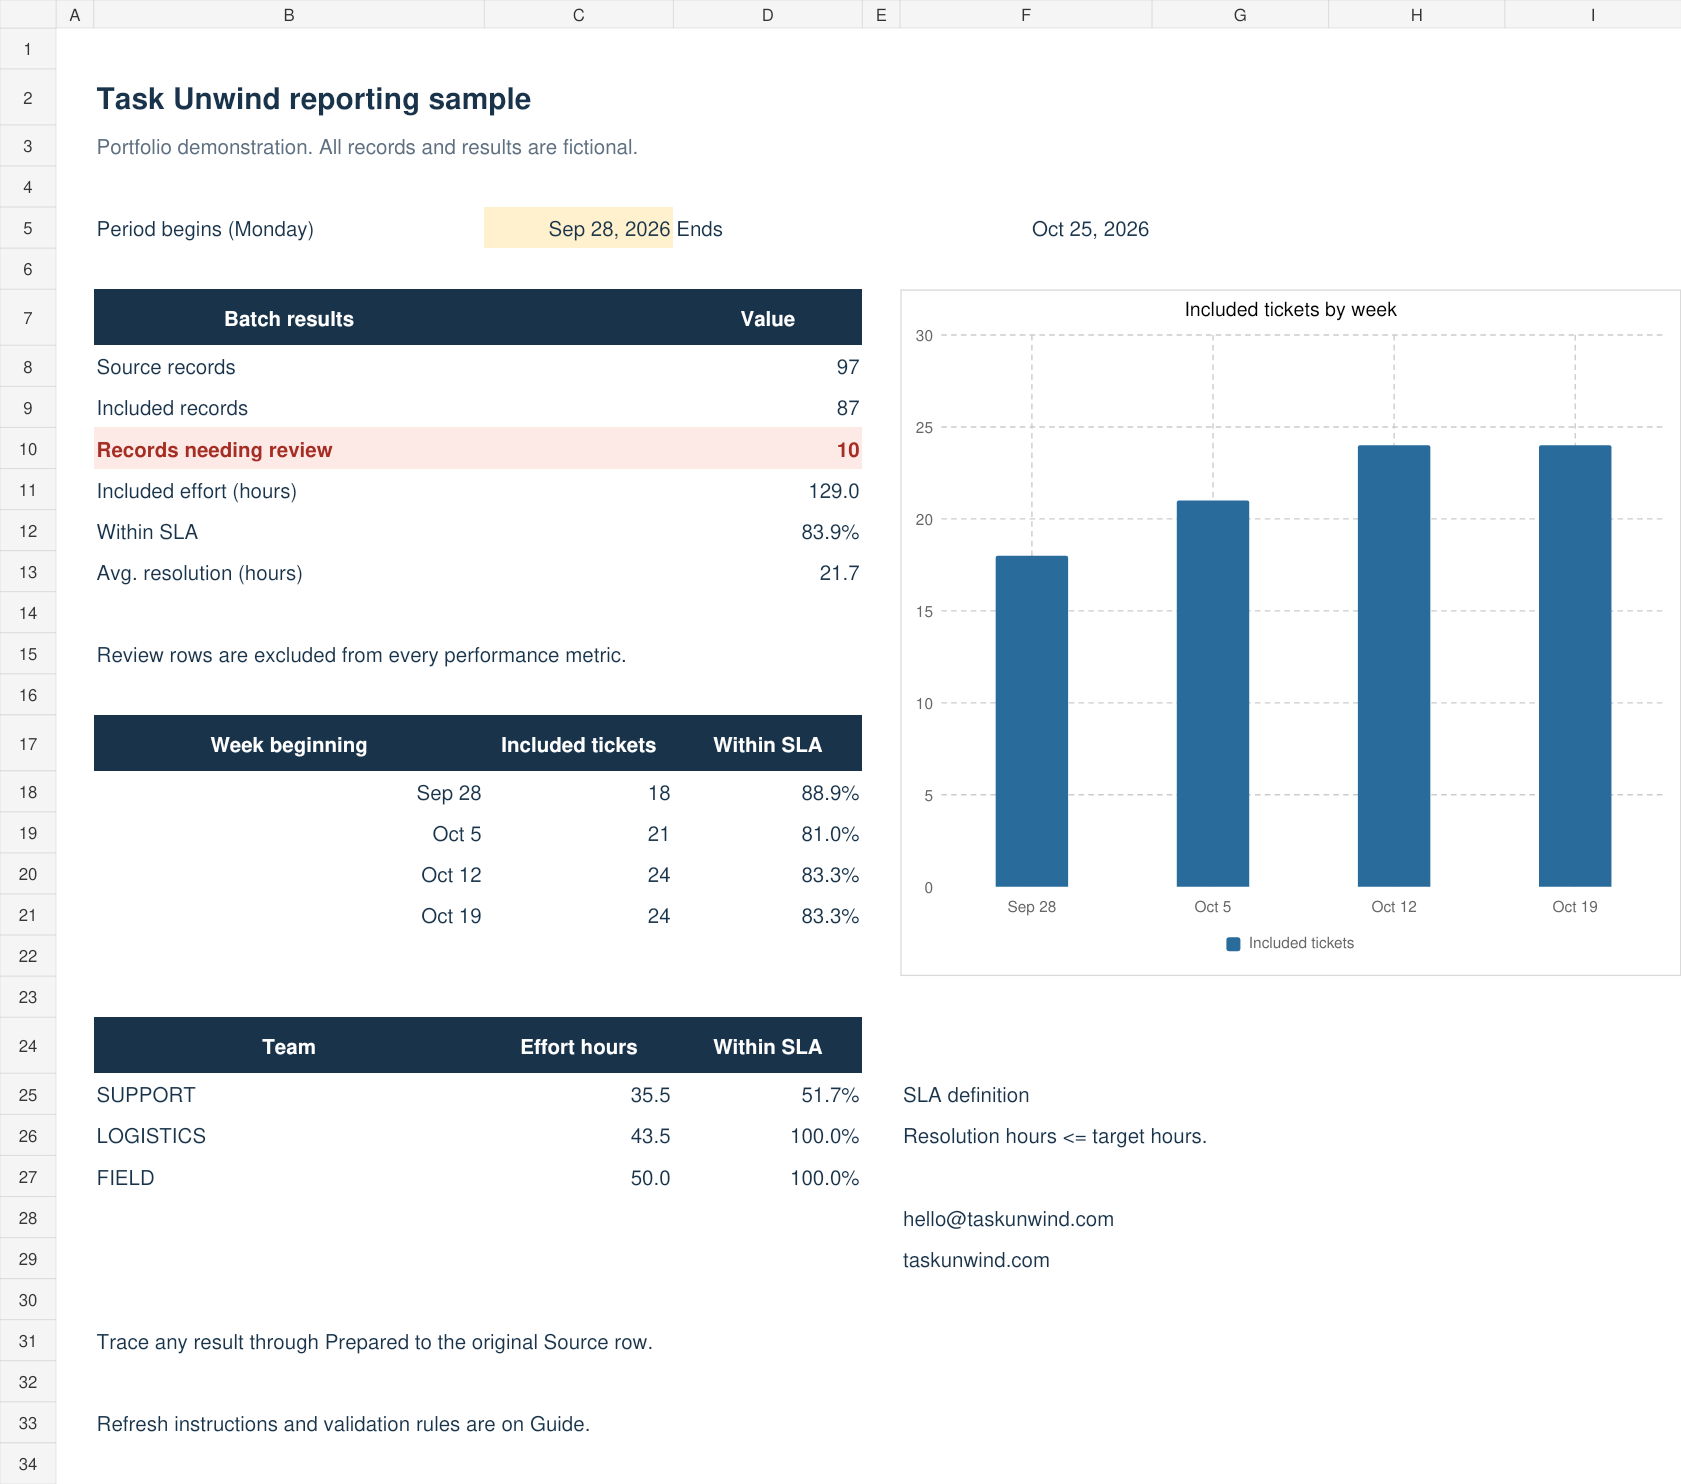Select the Oct 12 chart bar
This screenshot has width=1681, height=1484.
pos(1394,666)
